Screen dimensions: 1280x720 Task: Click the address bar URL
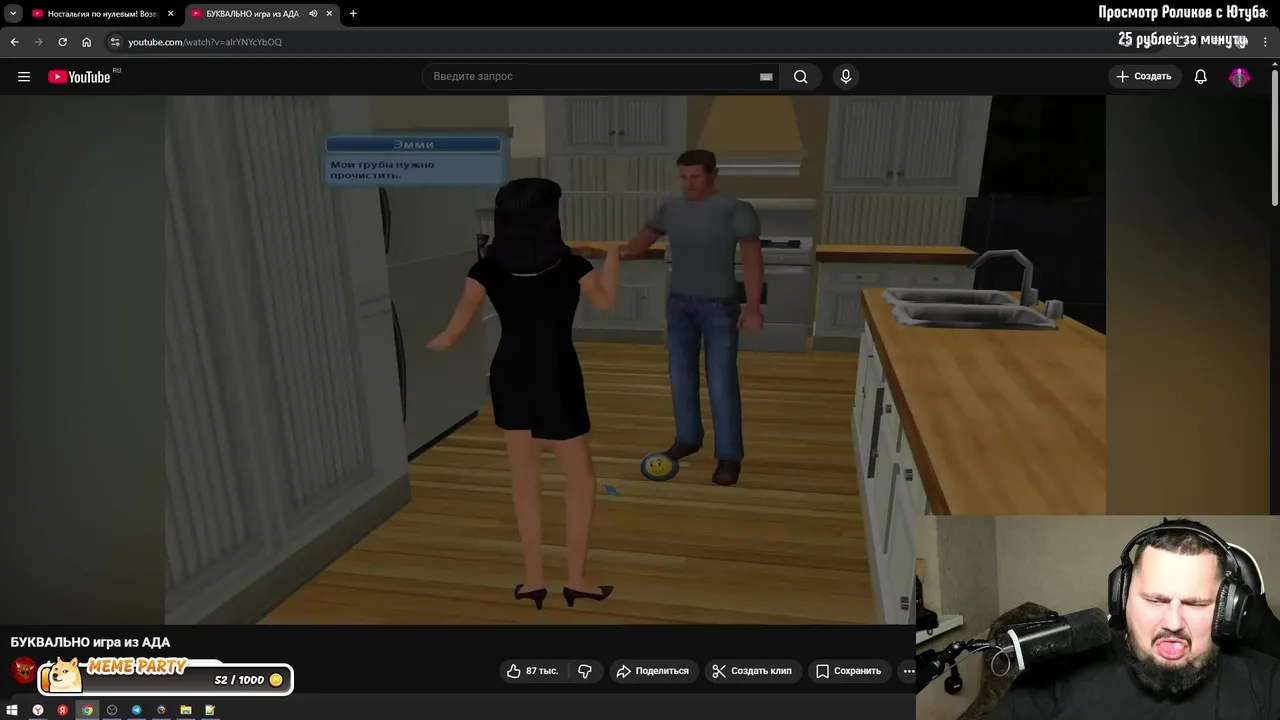[205, 42]
